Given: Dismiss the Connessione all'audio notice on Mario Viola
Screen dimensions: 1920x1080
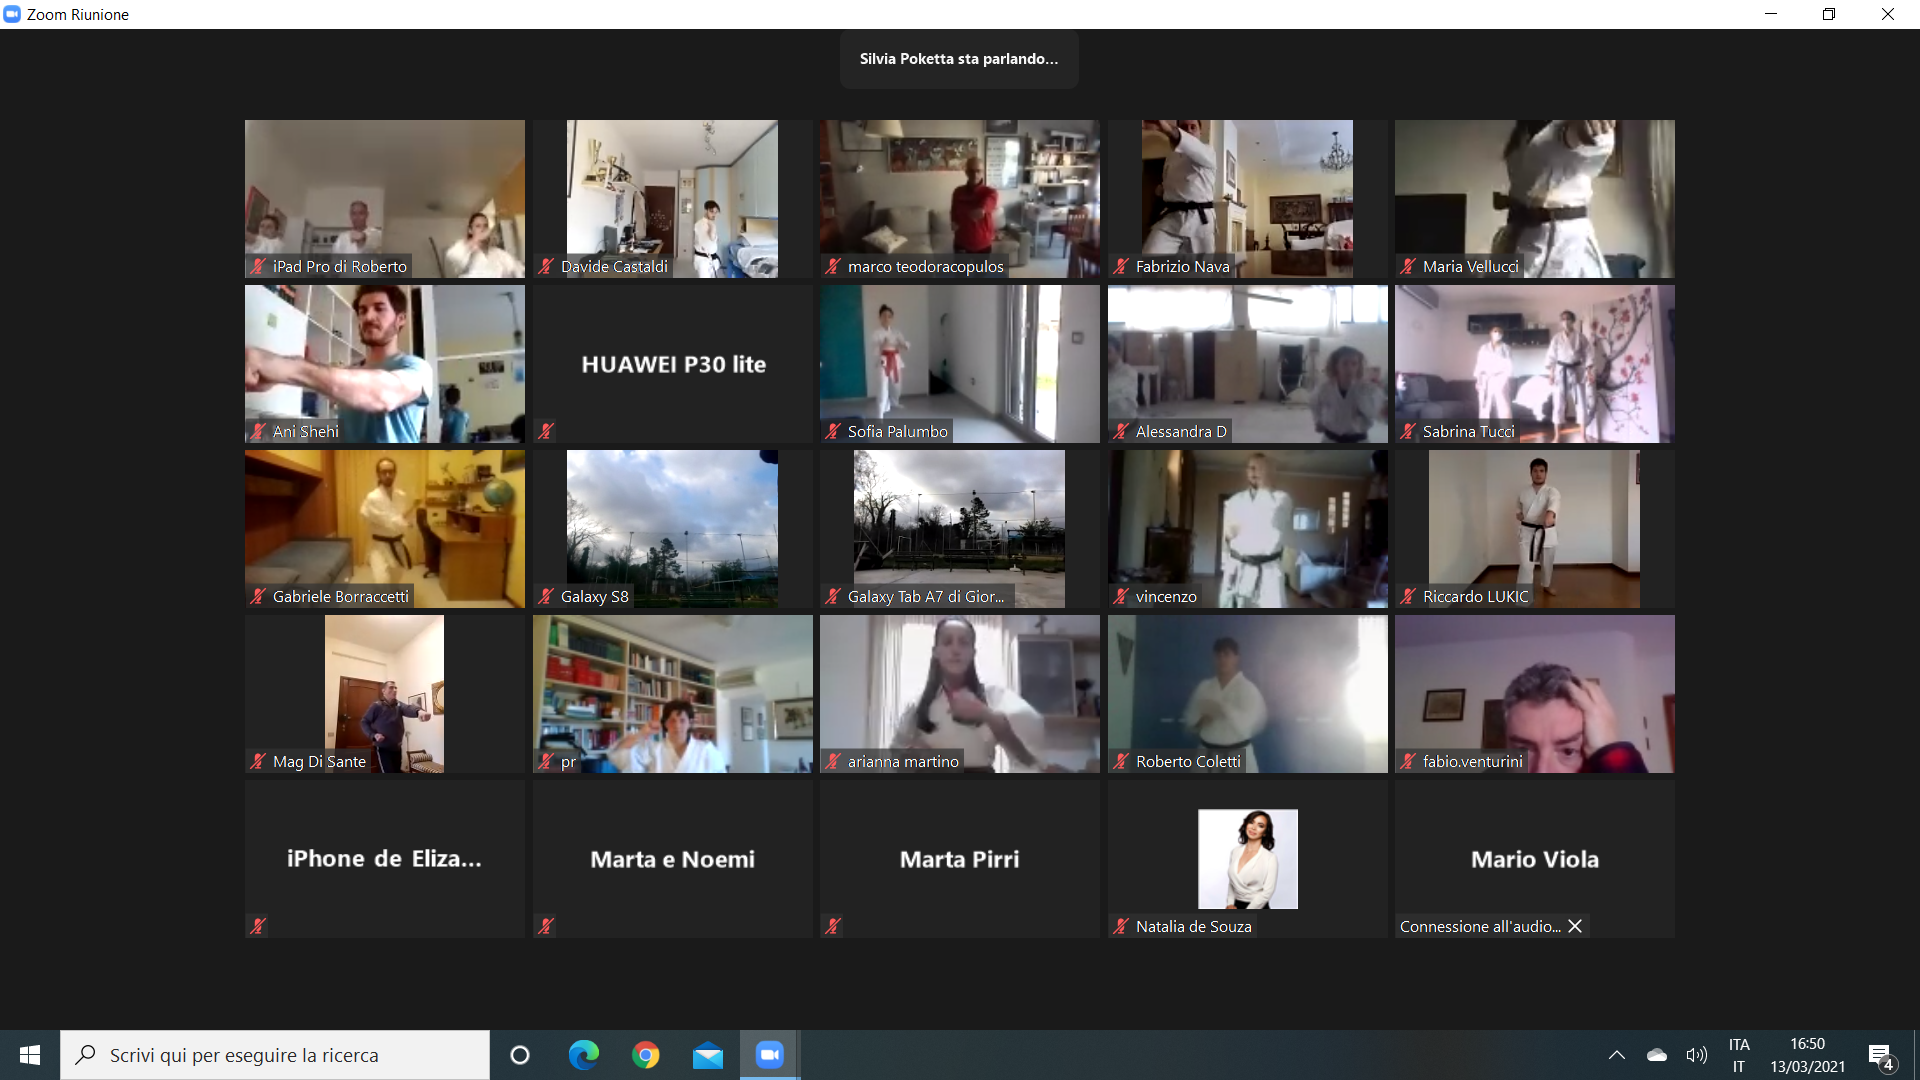Looking at the screenshot, I should 1575,926.
